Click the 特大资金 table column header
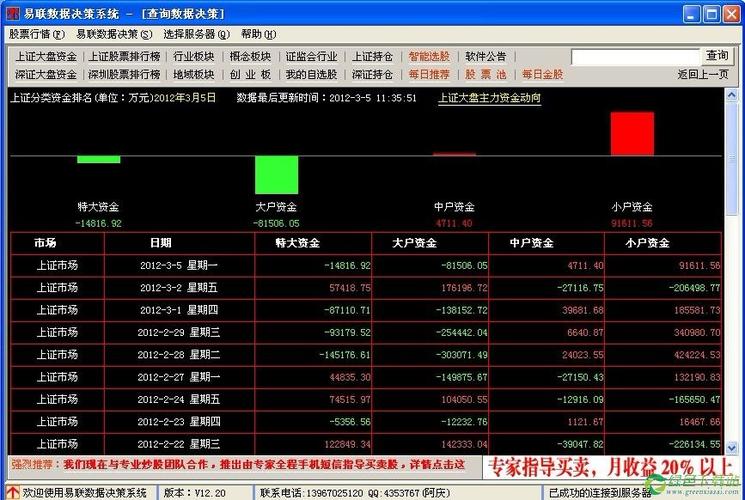Image resolution: width=745 pixels, height=500 pixels. click(314, 243)
